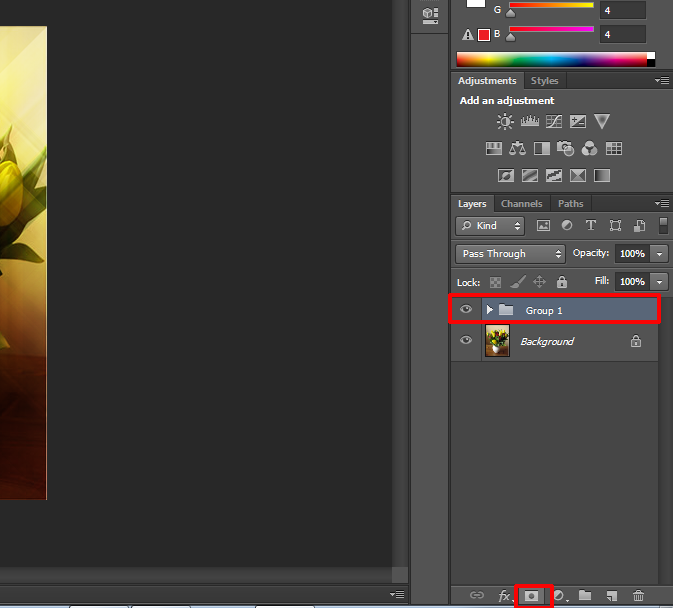This screenshot has width=673, height=608.
Task: Add a Curves adjustment
Action: (x=554, y=121)
